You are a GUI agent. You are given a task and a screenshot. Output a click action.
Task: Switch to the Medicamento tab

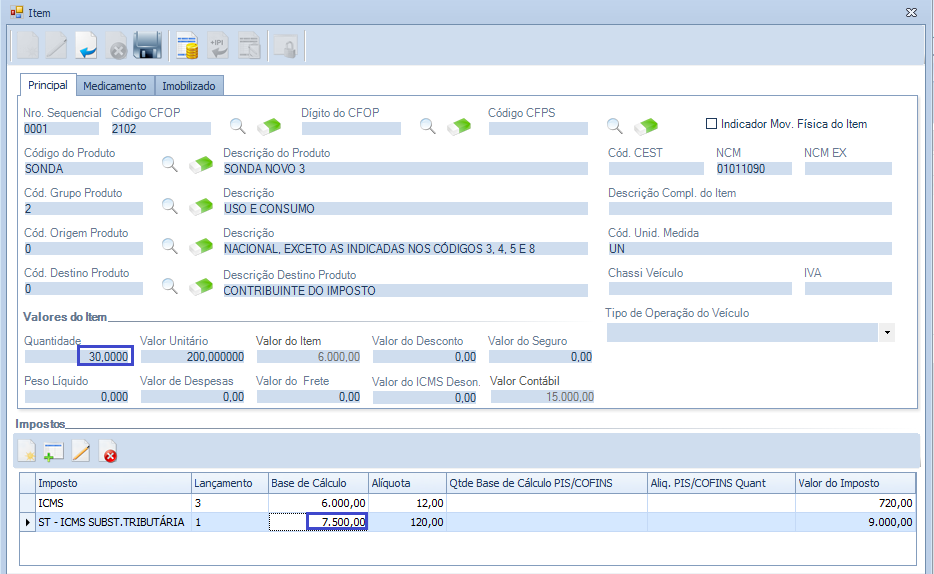[114, 86]
